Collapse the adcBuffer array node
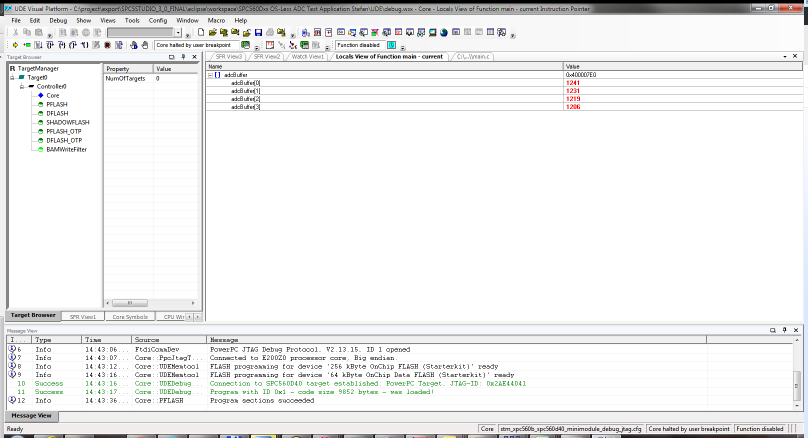 point(210,75)
